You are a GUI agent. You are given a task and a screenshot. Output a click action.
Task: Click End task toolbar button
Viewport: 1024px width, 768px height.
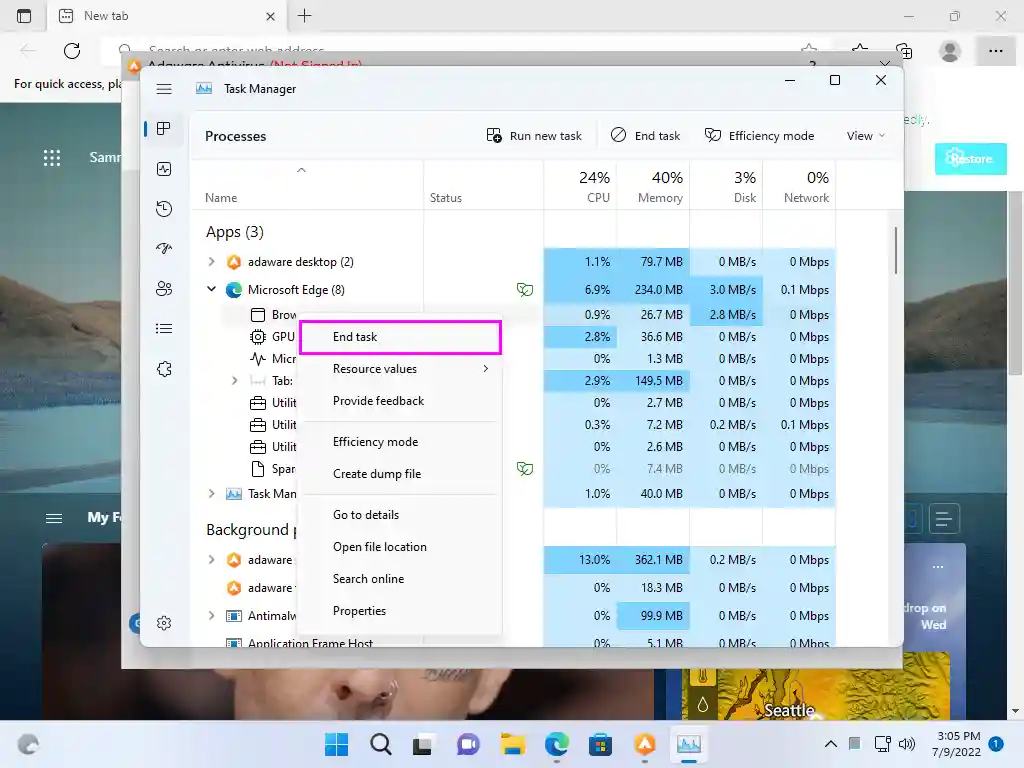(645, 136)
